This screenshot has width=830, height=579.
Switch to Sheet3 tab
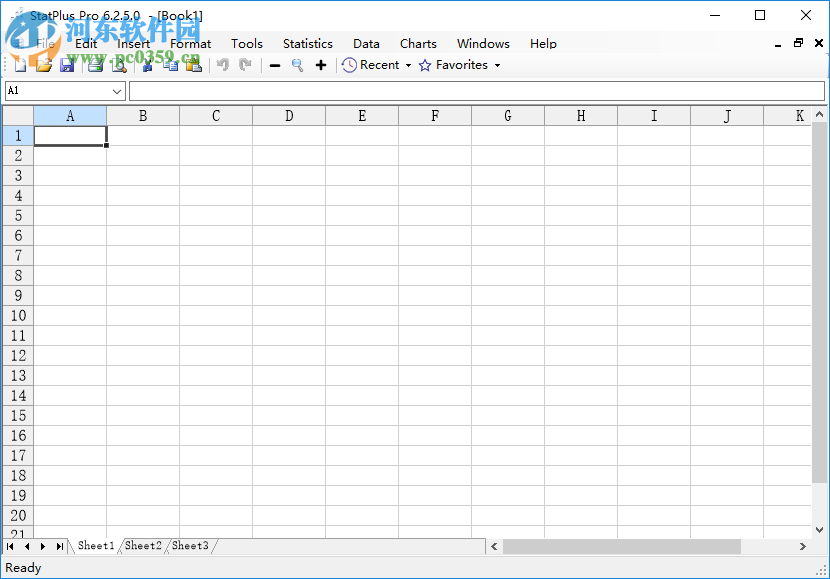[190, 546]
